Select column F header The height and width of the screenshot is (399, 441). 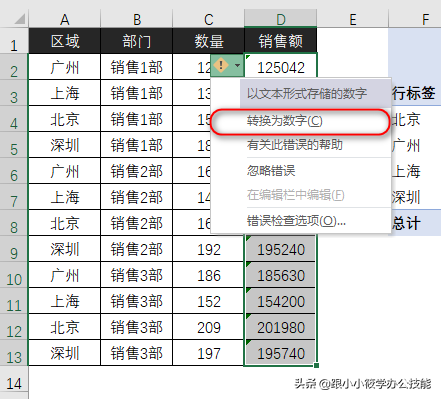coord(415,19)
